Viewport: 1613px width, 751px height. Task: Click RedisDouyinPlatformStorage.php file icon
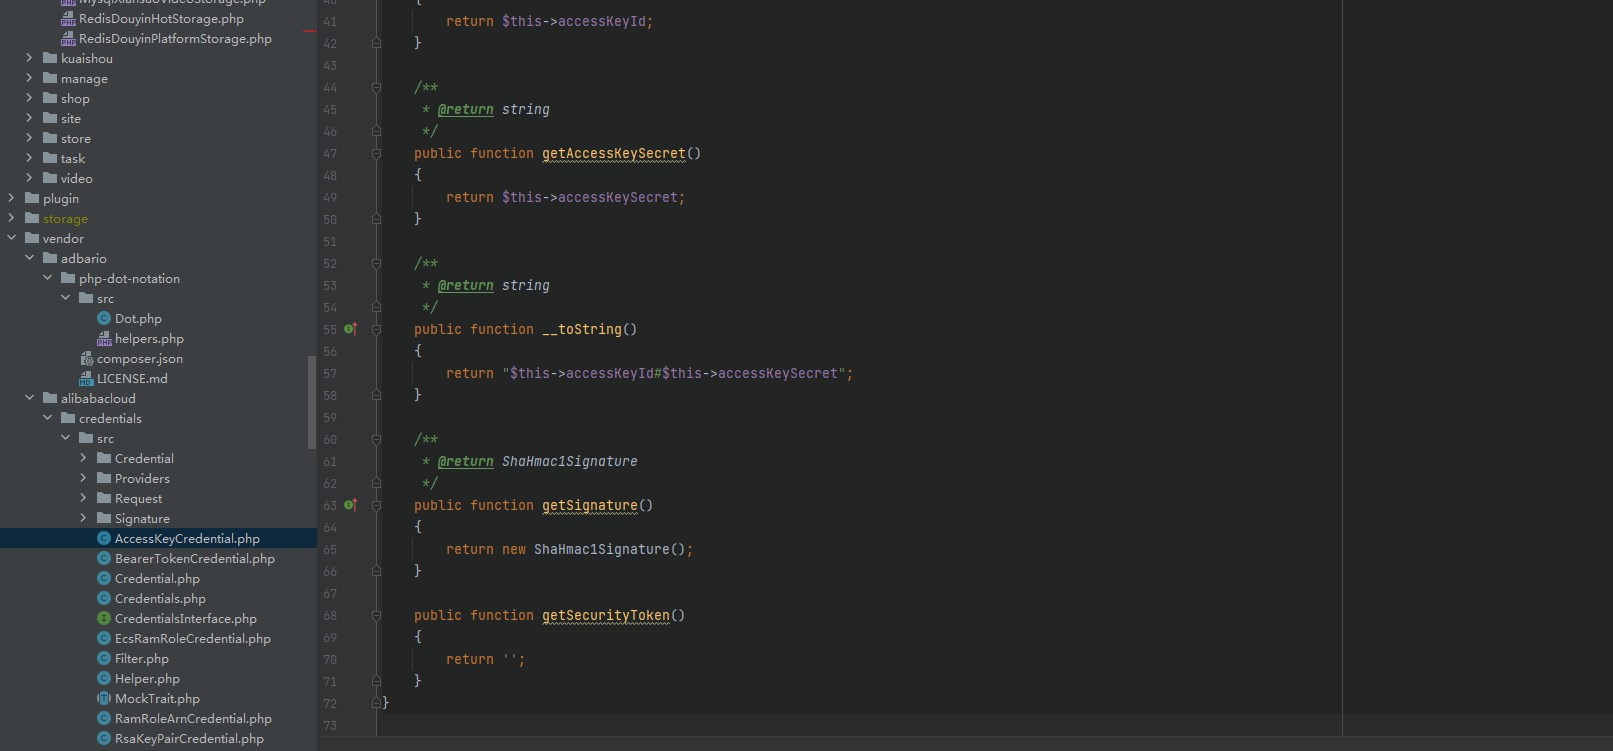(68, 39)
